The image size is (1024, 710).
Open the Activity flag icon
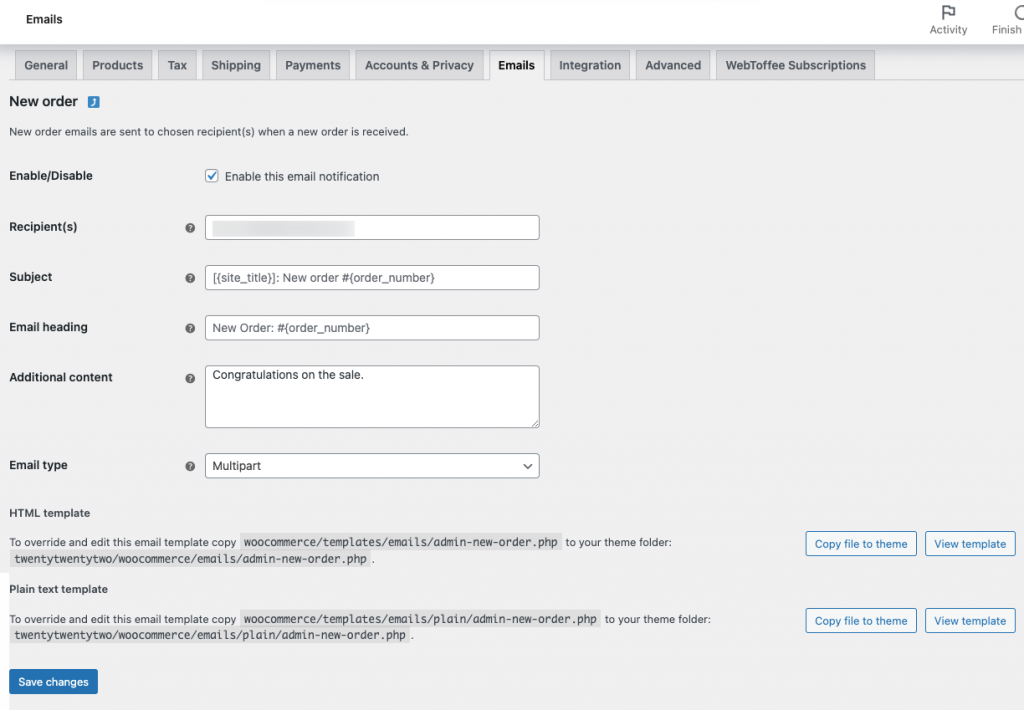pos(948,12)
